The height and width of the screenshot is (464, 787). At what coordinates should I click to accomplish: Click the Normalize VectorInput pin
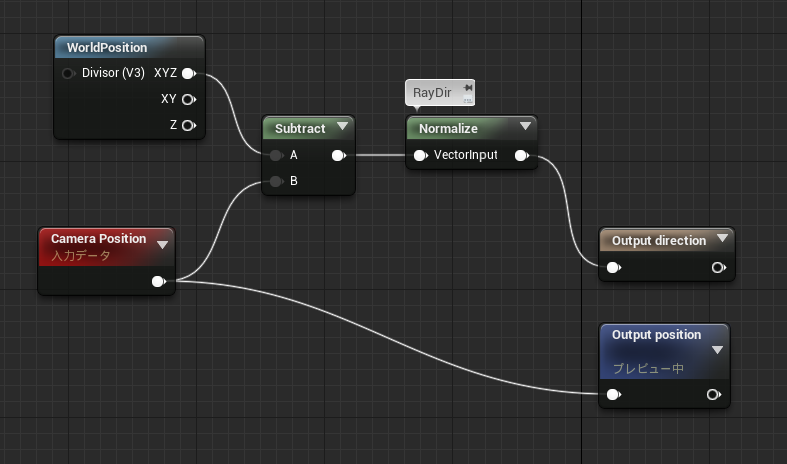421,156
